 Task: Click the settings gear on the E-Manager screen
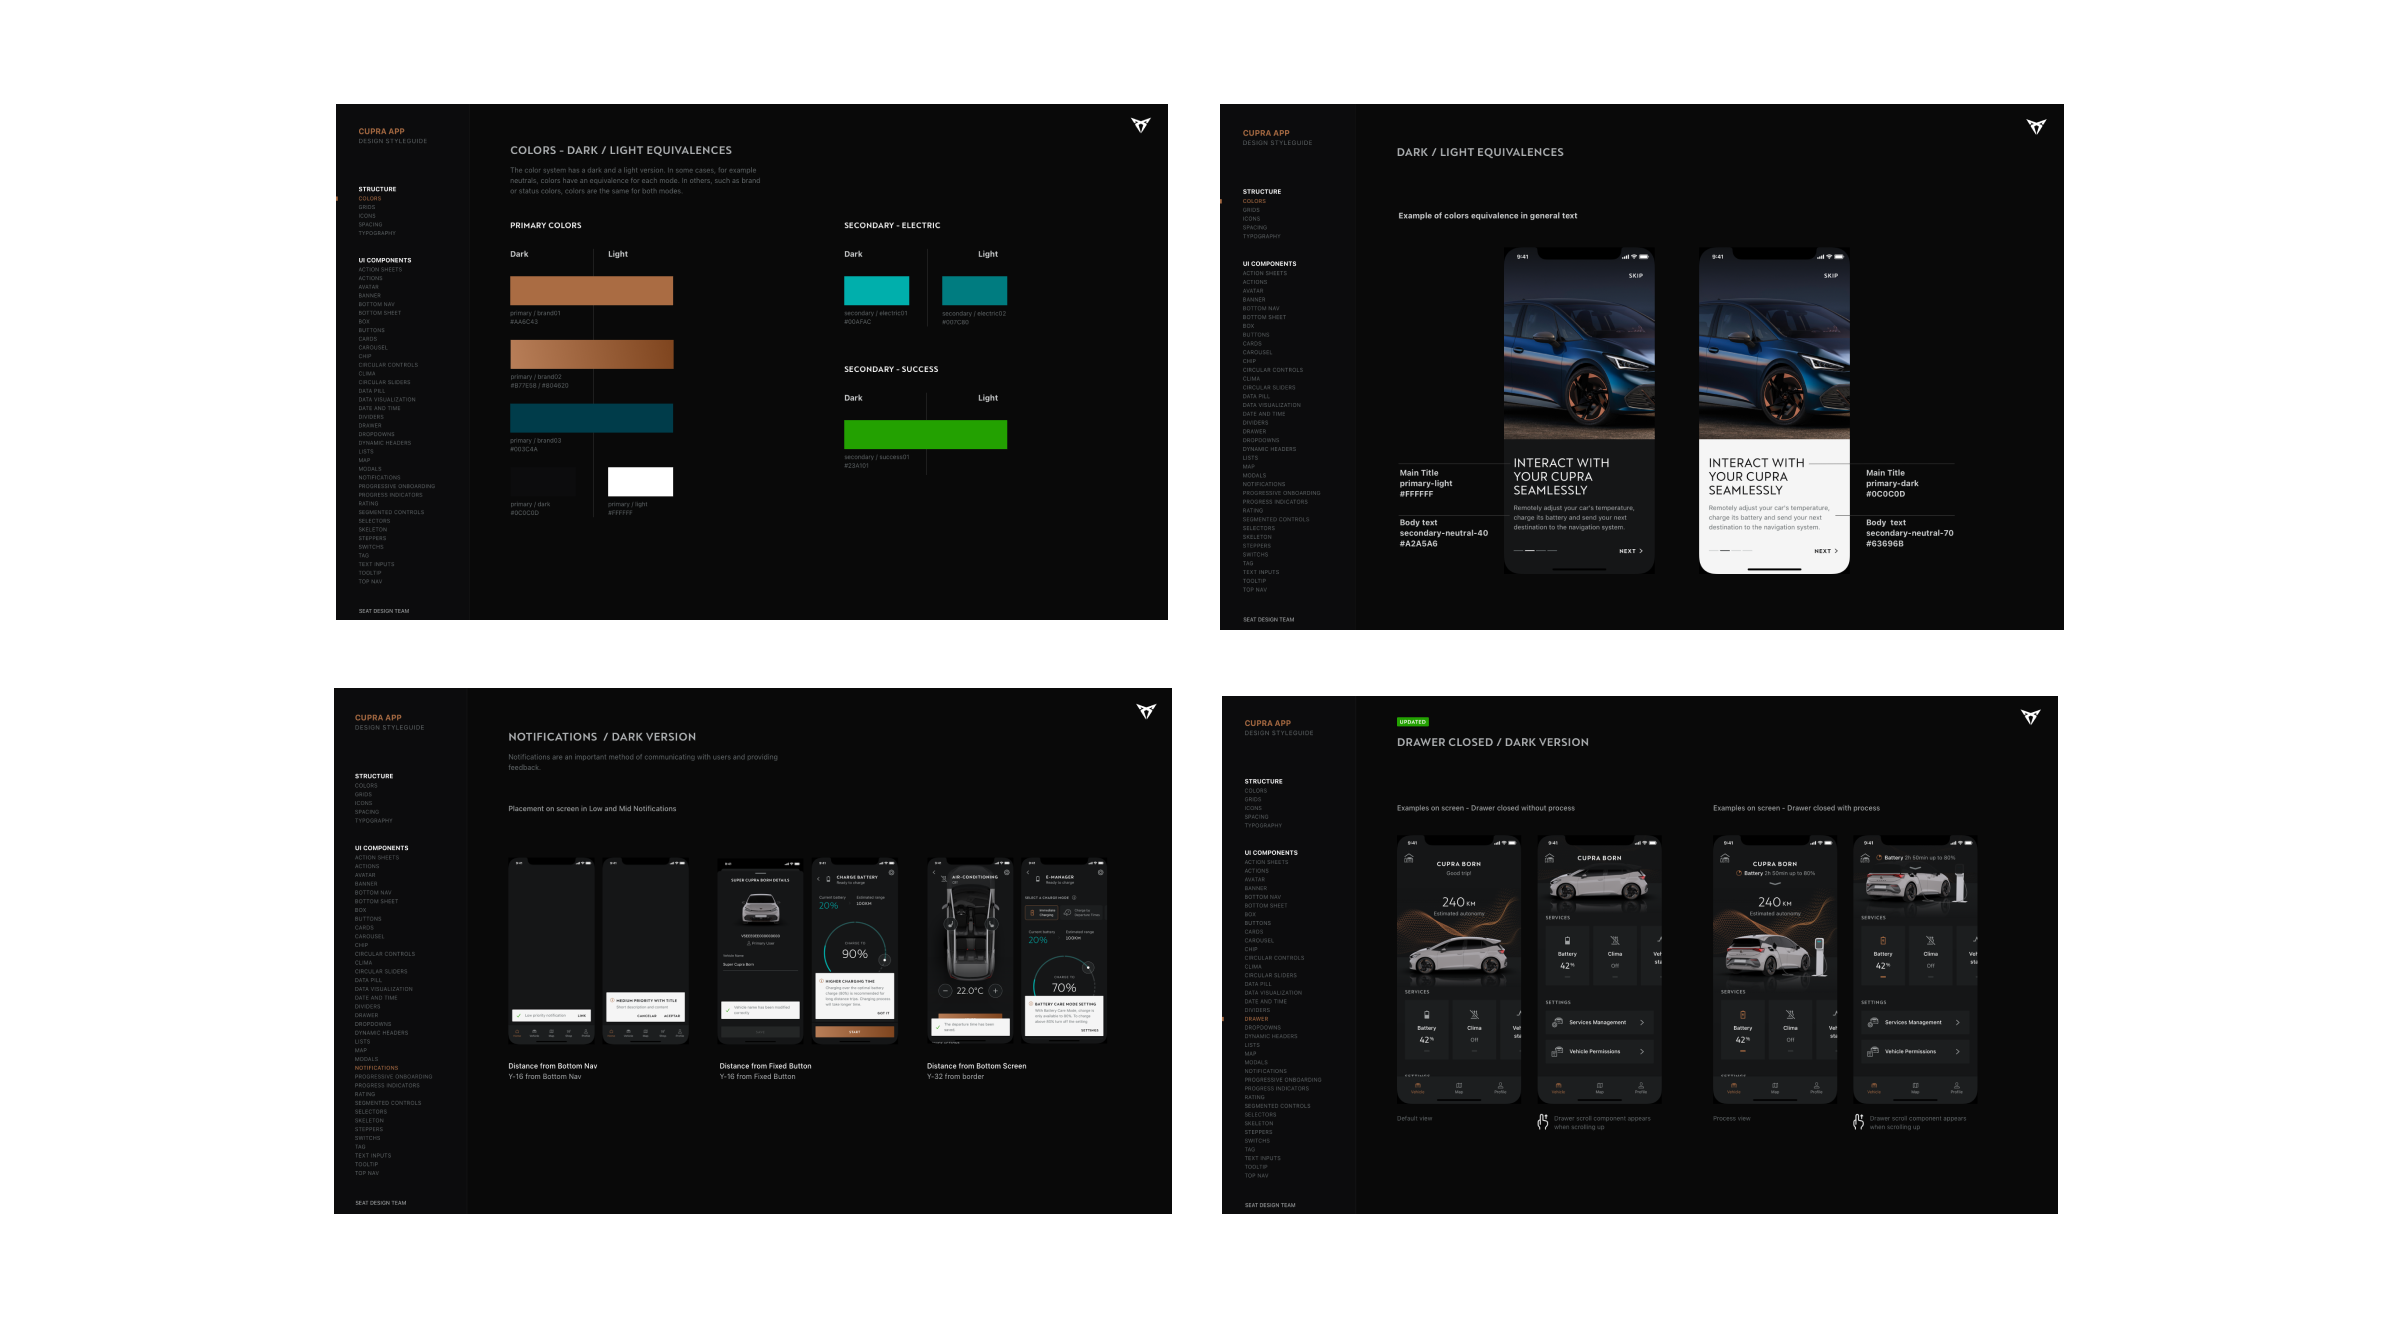point(1100,872)
